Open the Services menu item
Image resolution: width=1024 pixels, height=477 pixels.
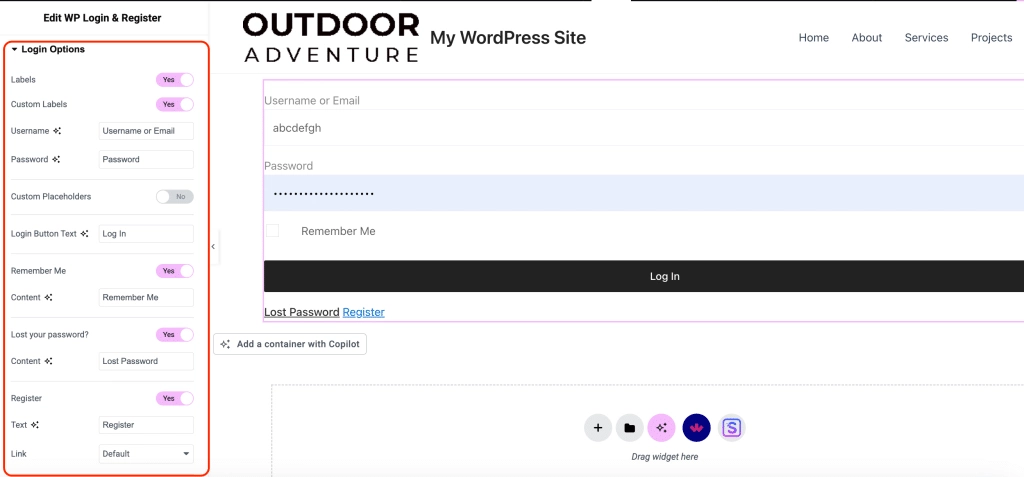tap(926, 38)
